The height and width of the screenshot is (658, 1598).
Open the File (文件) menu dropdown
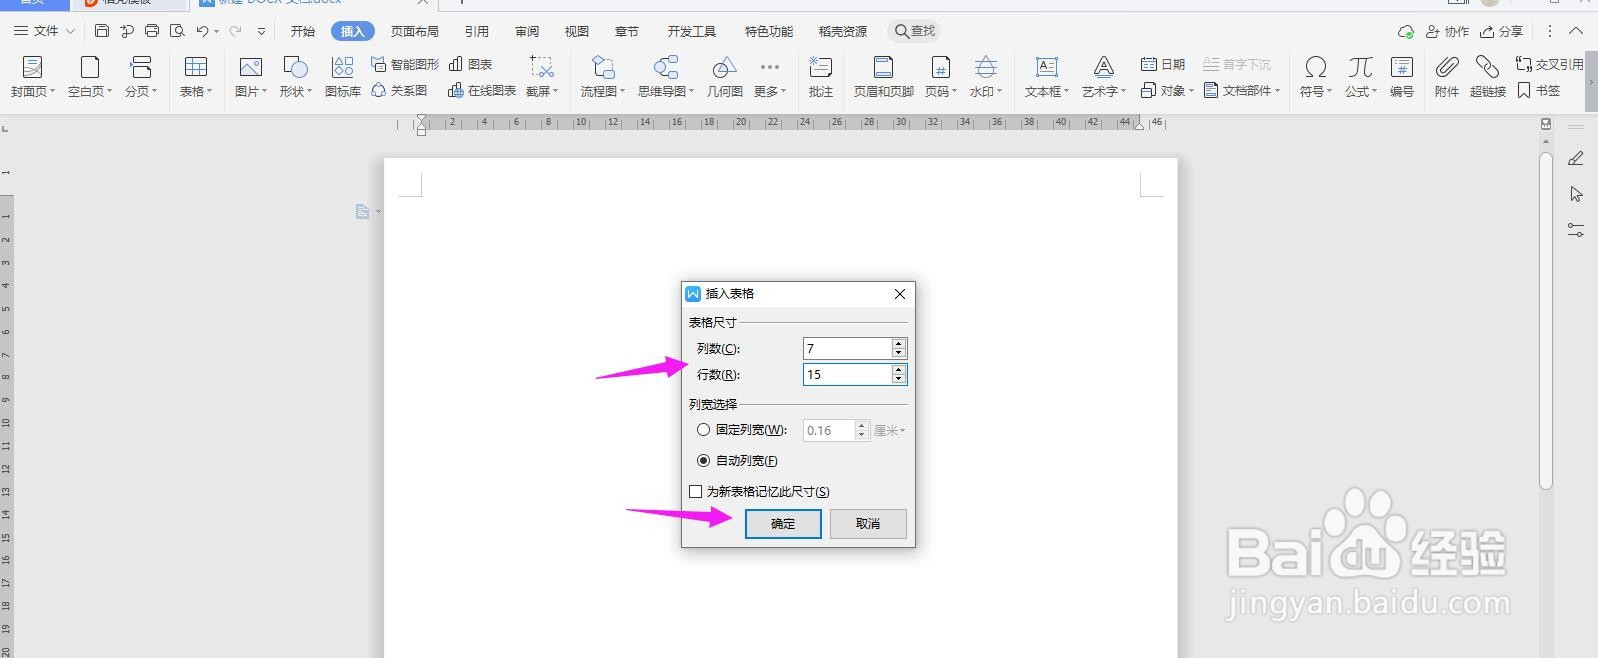click(x=45, y=31)
